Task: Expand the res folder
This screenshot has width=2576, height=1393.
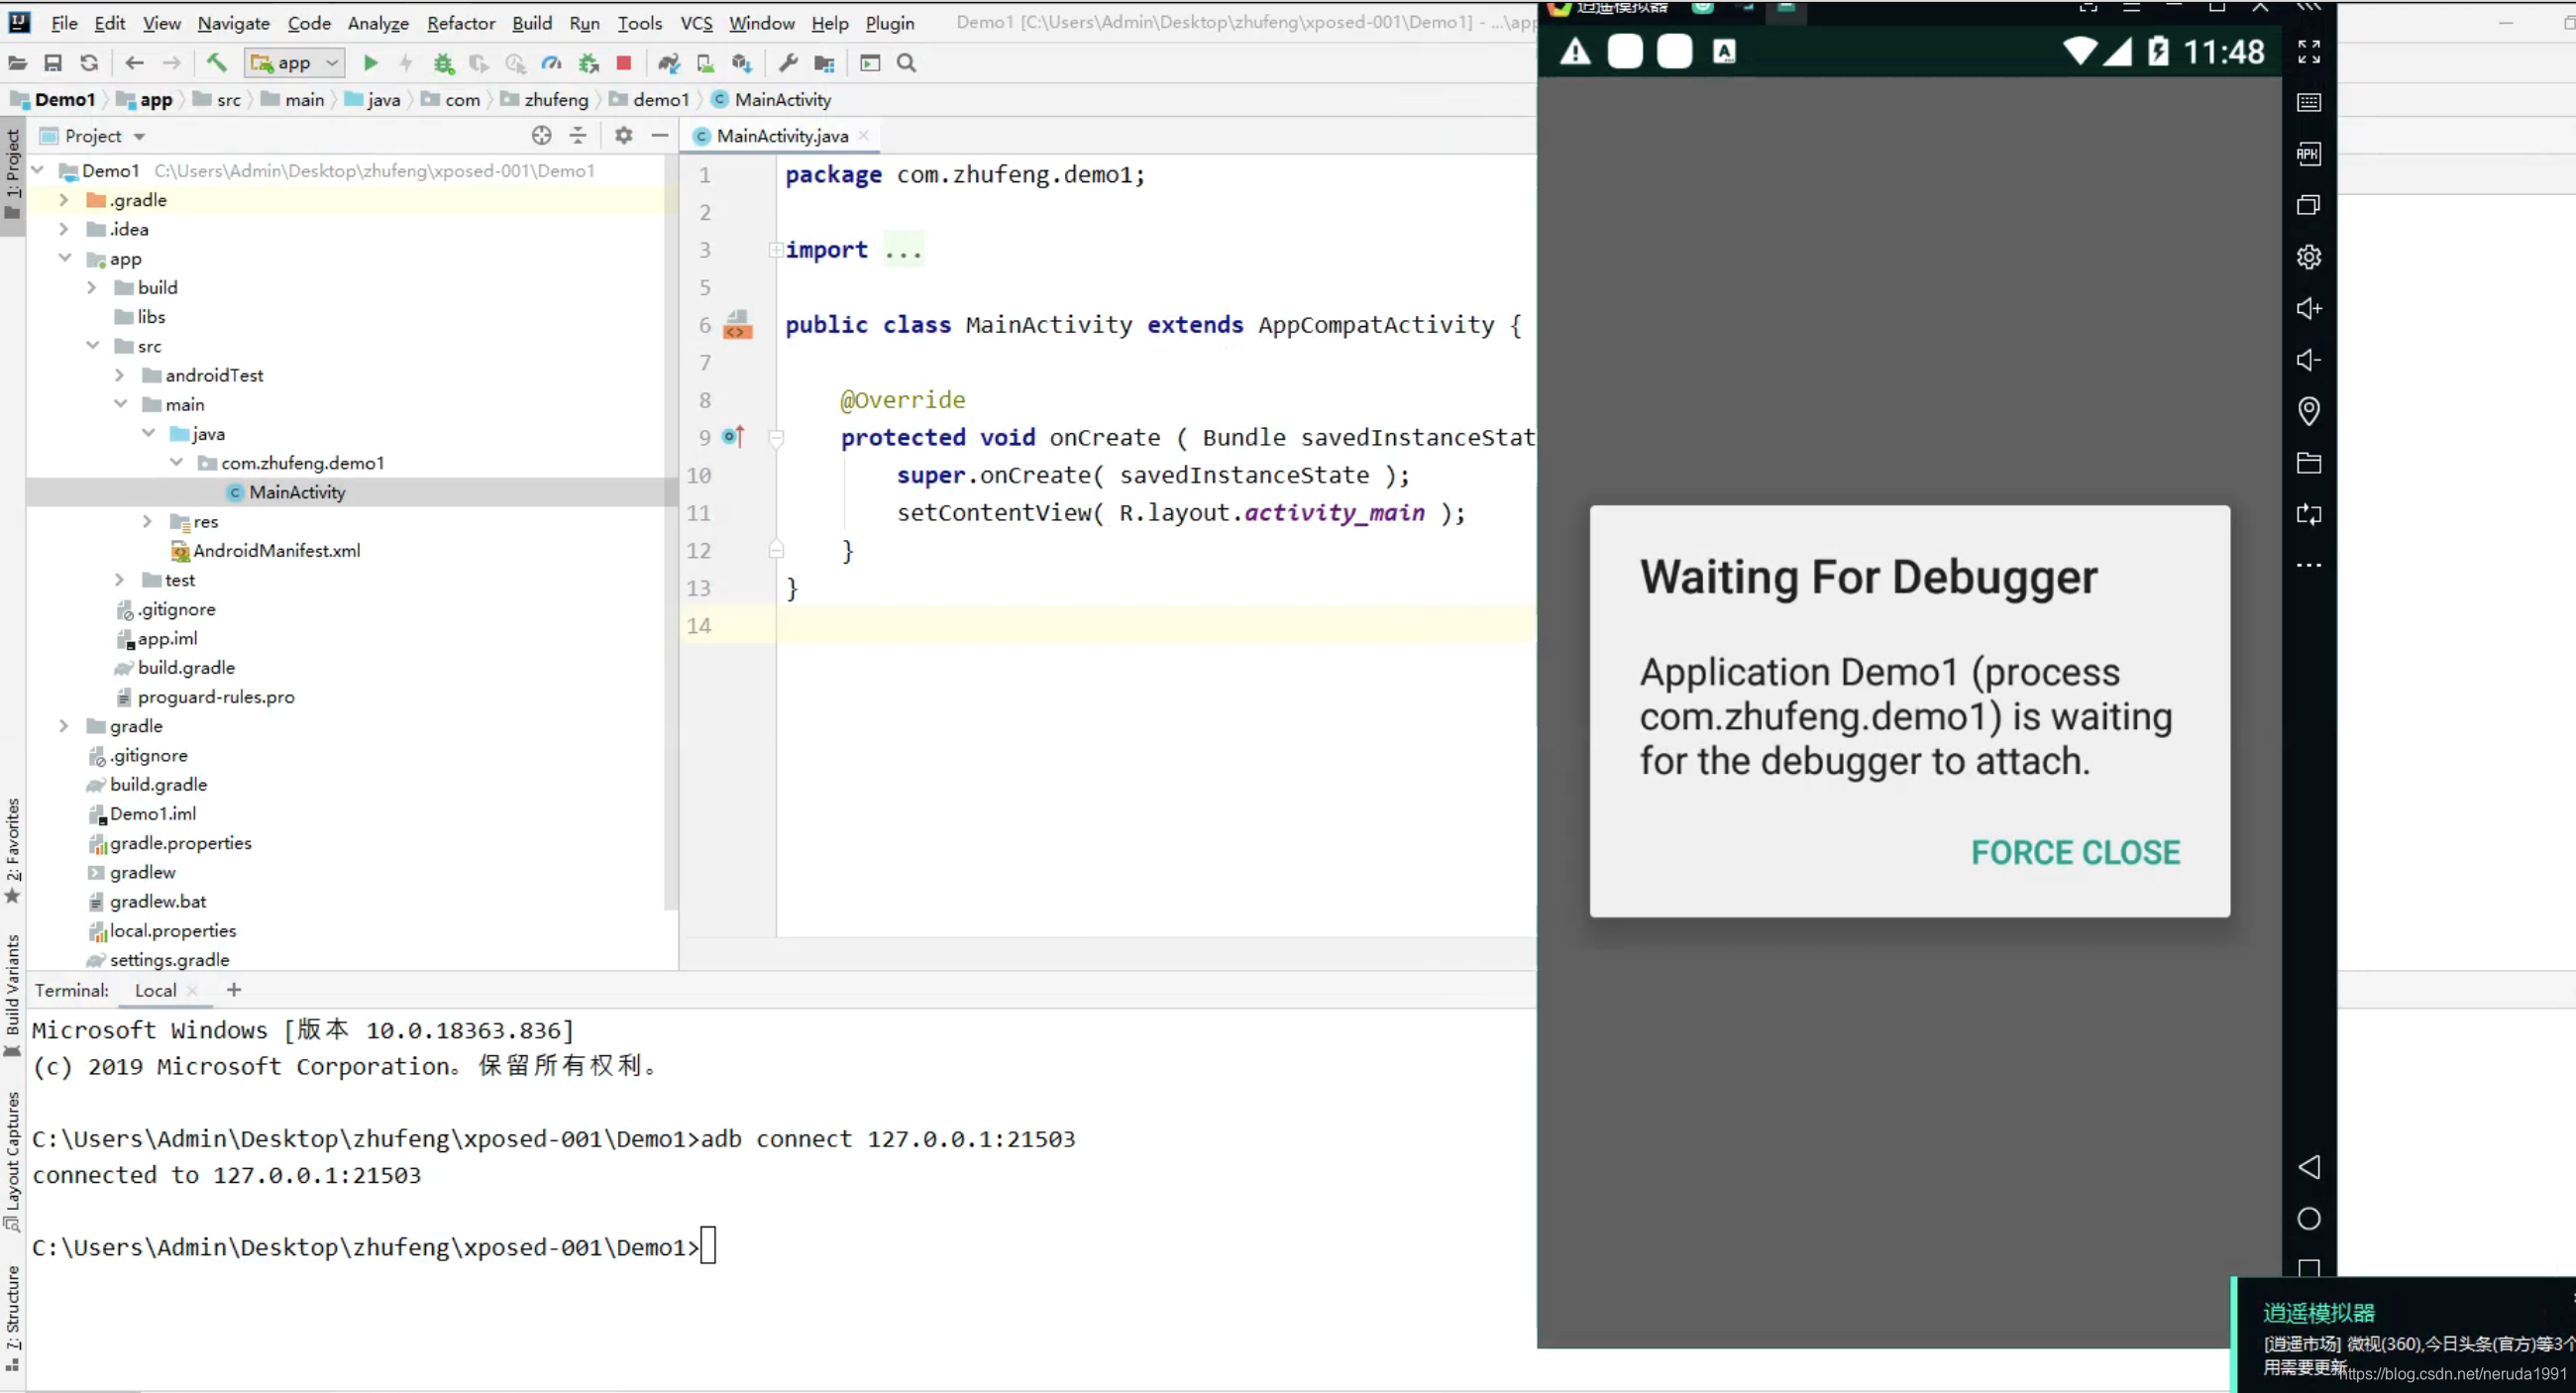Action: point(147,521)
